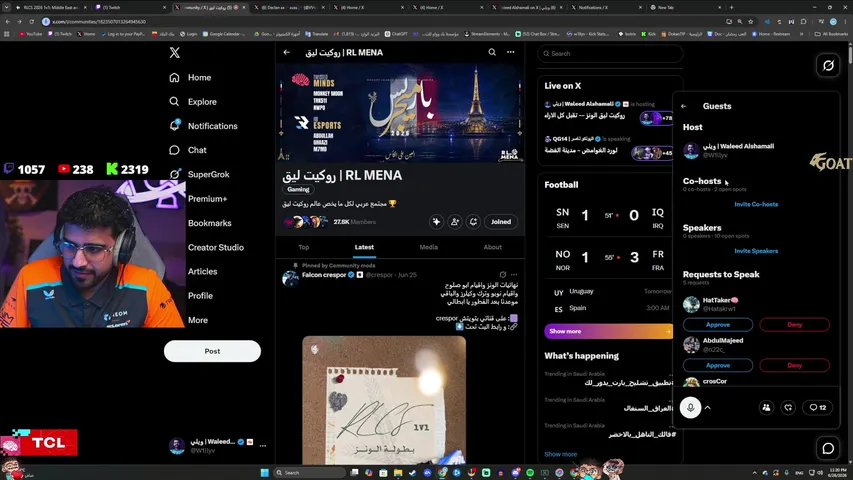Image resolution: width=853 pixels, height=480 pixels.
Task: Go to Home in sidebar
Action: (x=190, y=77)
